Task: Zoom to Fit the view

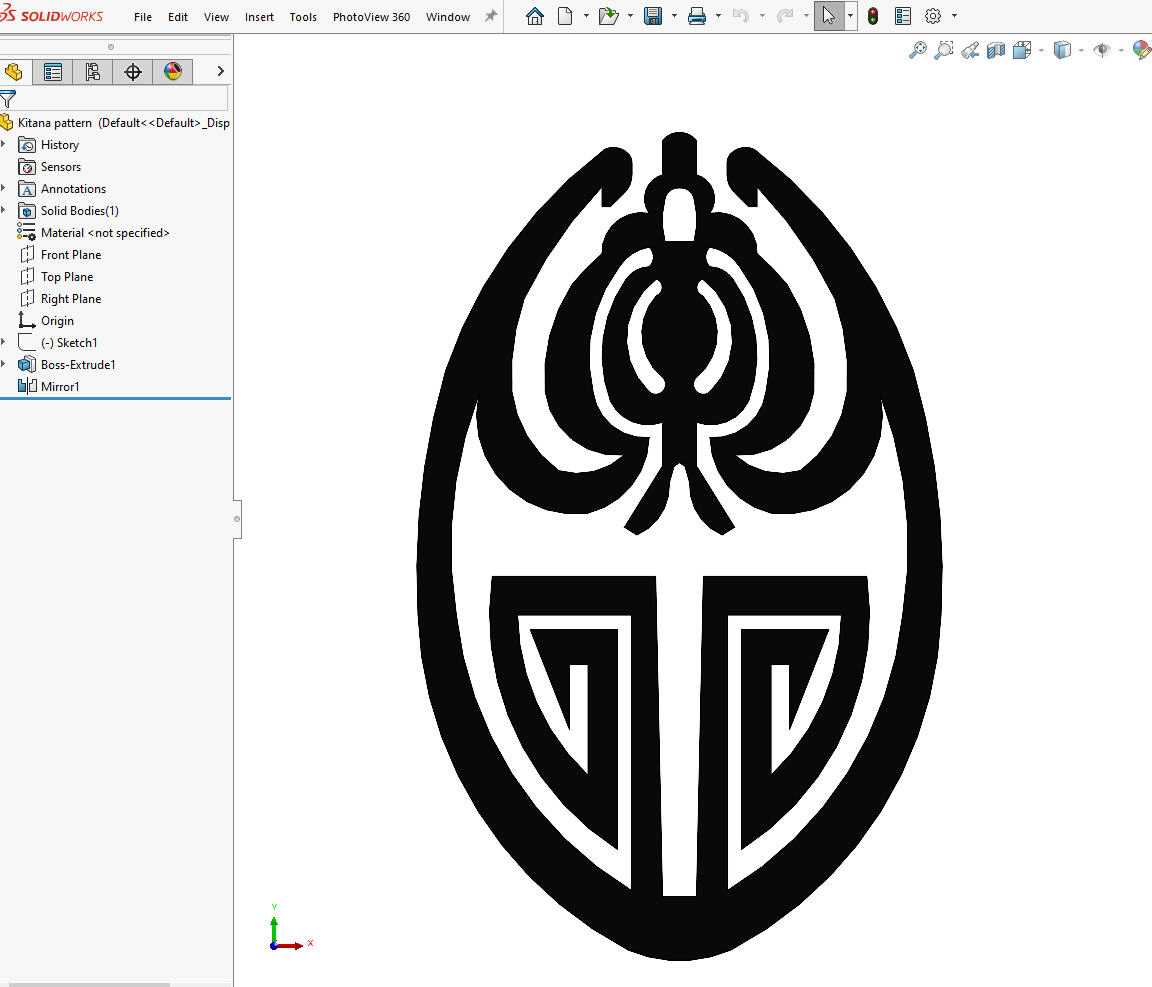Action: pyautogui.click(x=918, y=50)
